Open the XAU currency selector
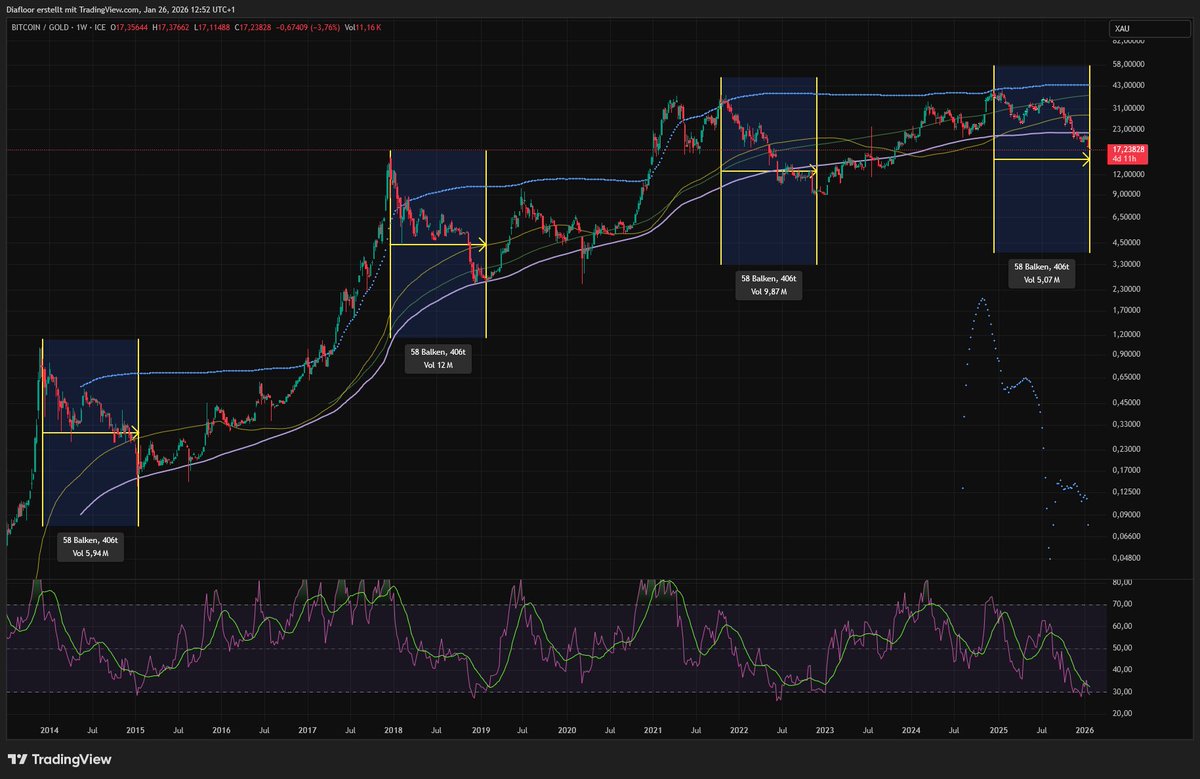 1150,31
